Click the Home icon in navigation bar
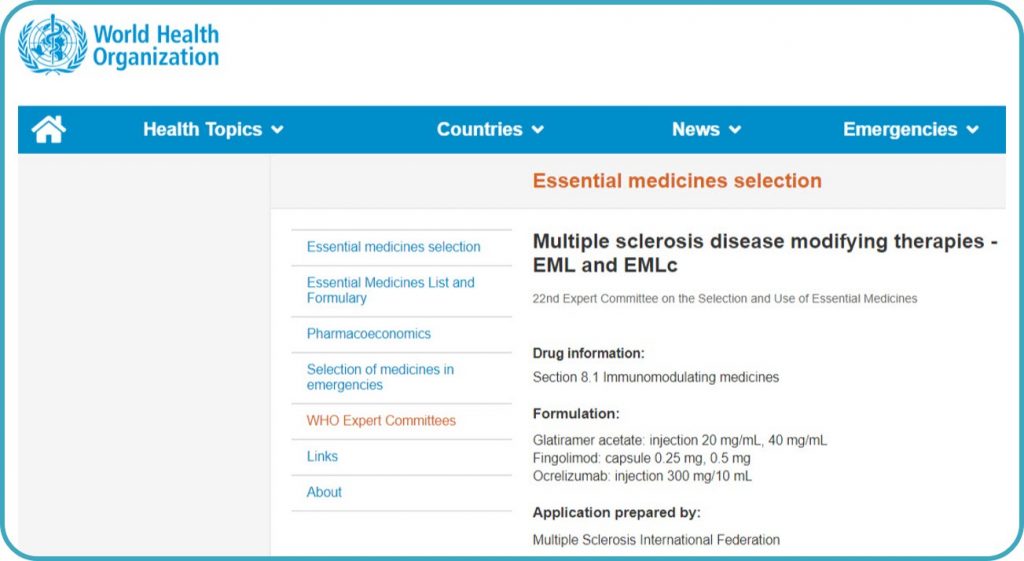1024x561 pixels. pyautogui.click(x=48, y=130)
